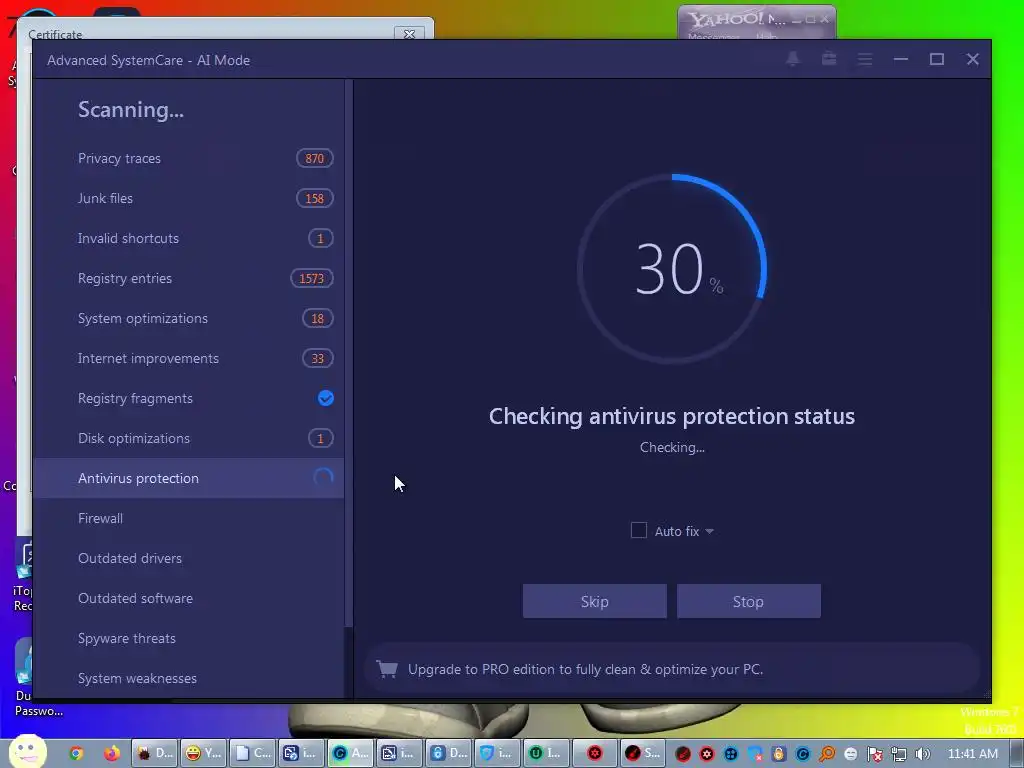
Task: Click the blue C tray icon
Action: 803,754
